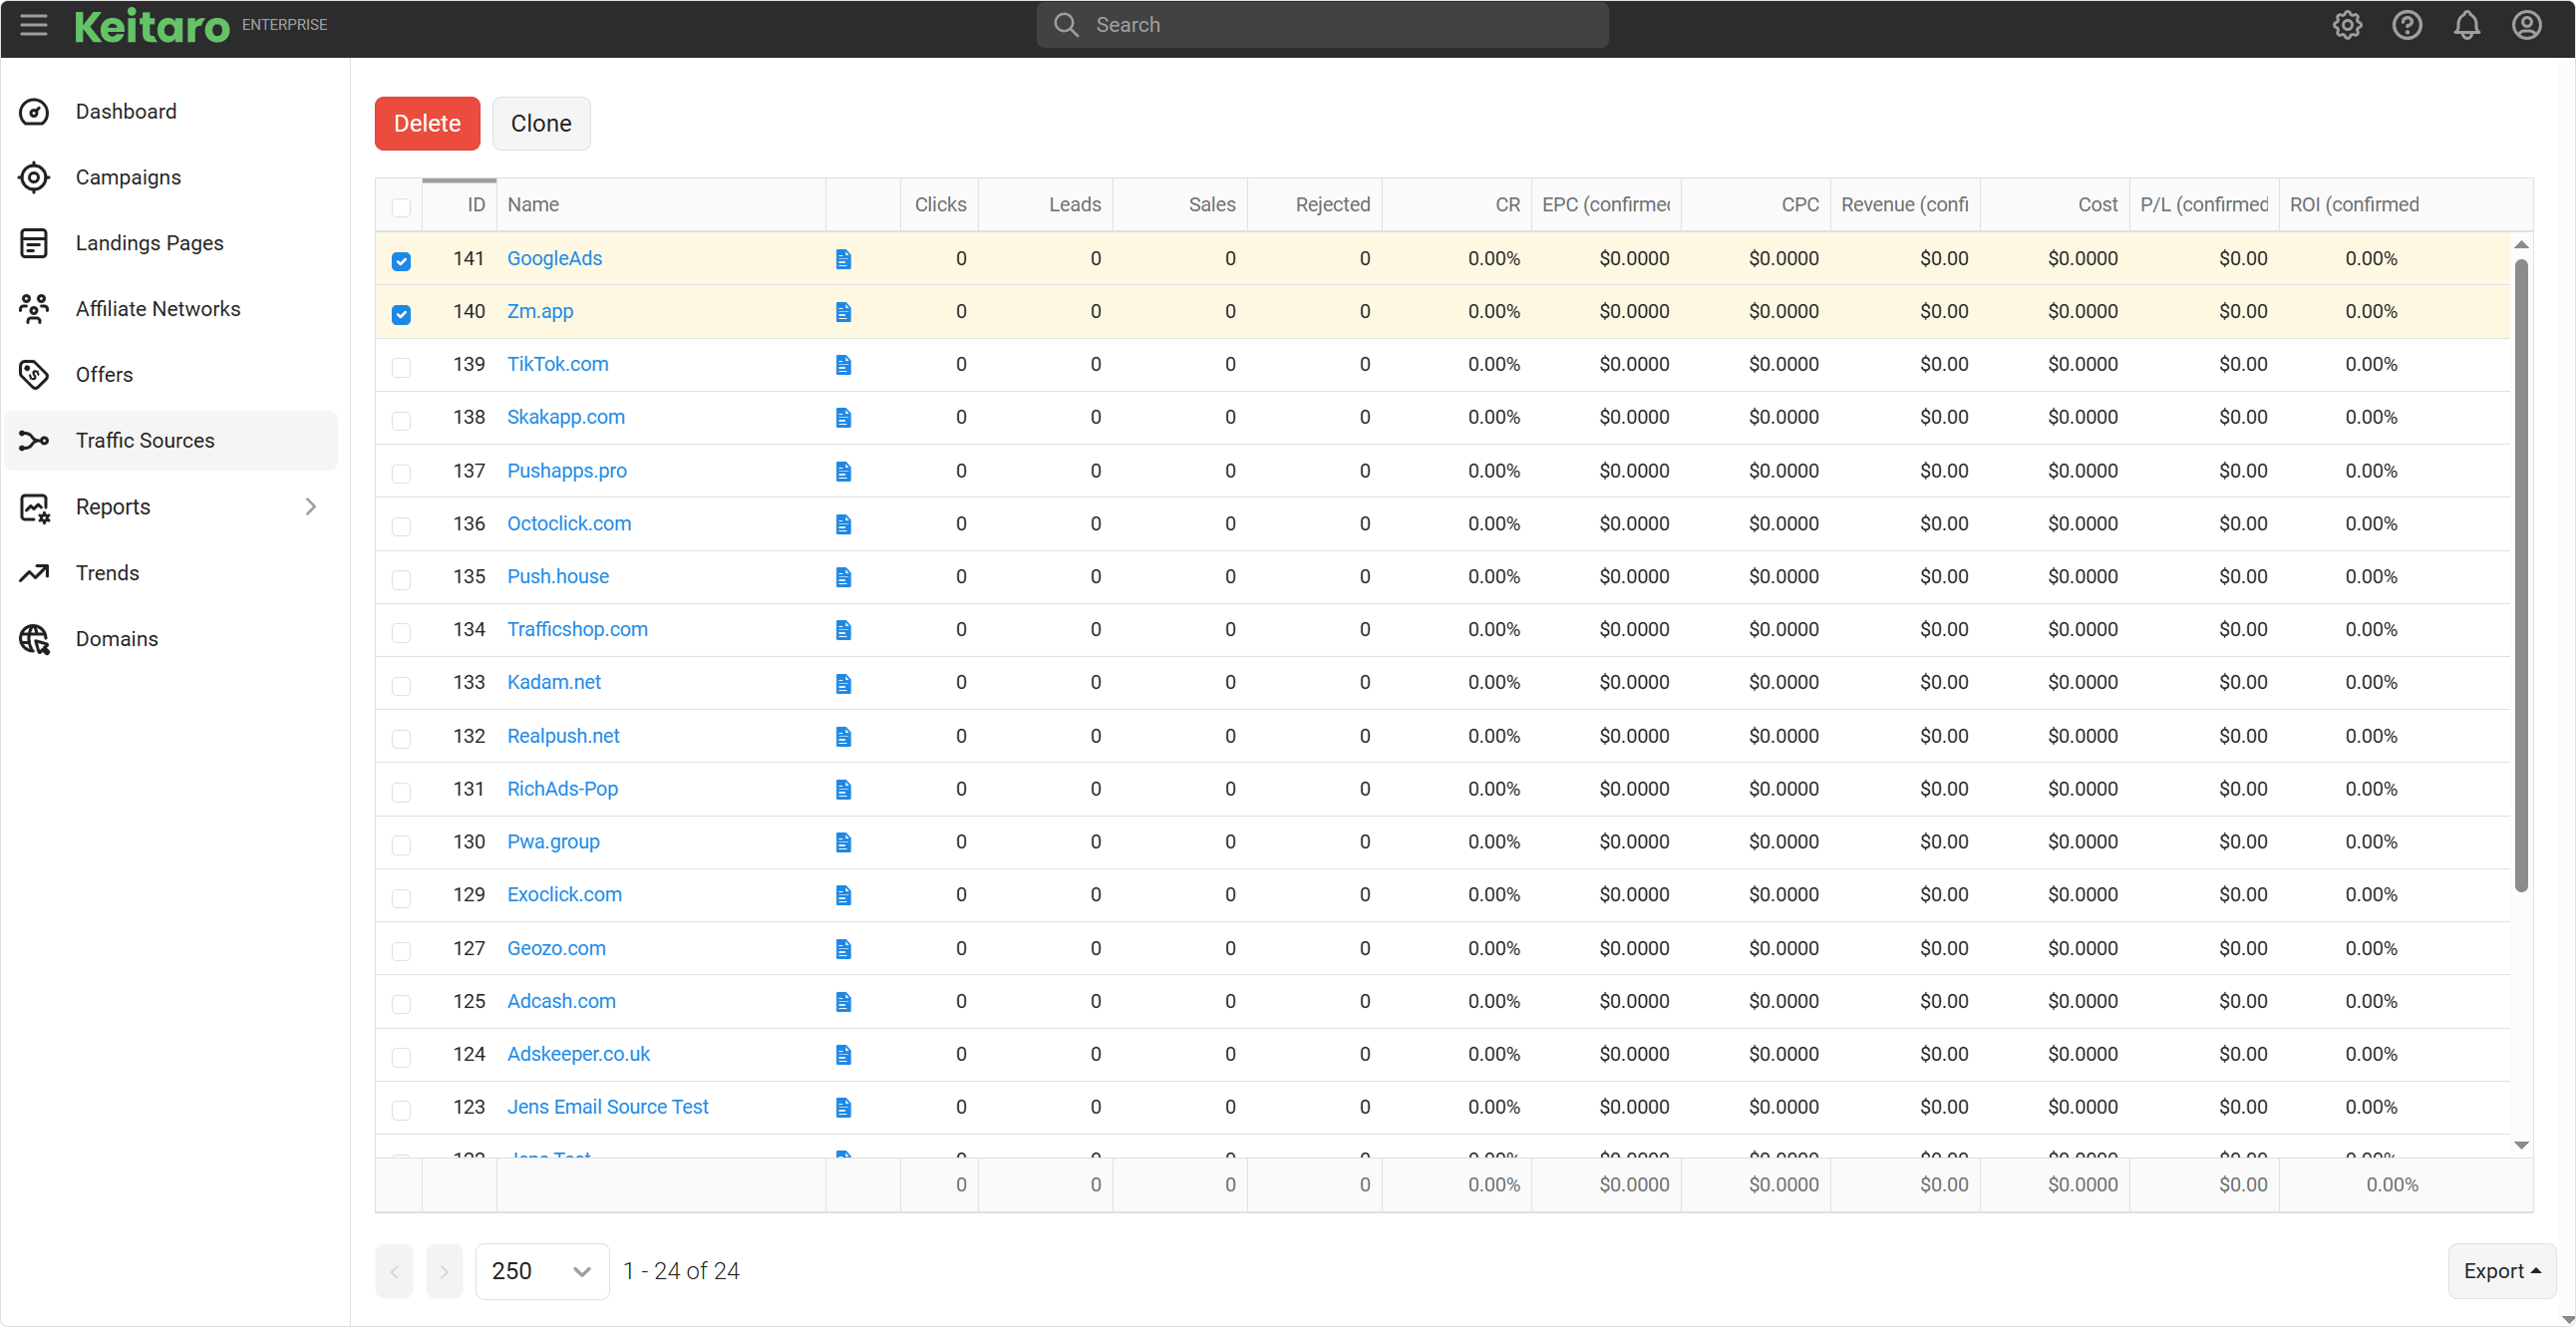This screenshot has width=2576, height=1327.
Task: Go to the next page arrow
Action: click(x=444, y=1271)
